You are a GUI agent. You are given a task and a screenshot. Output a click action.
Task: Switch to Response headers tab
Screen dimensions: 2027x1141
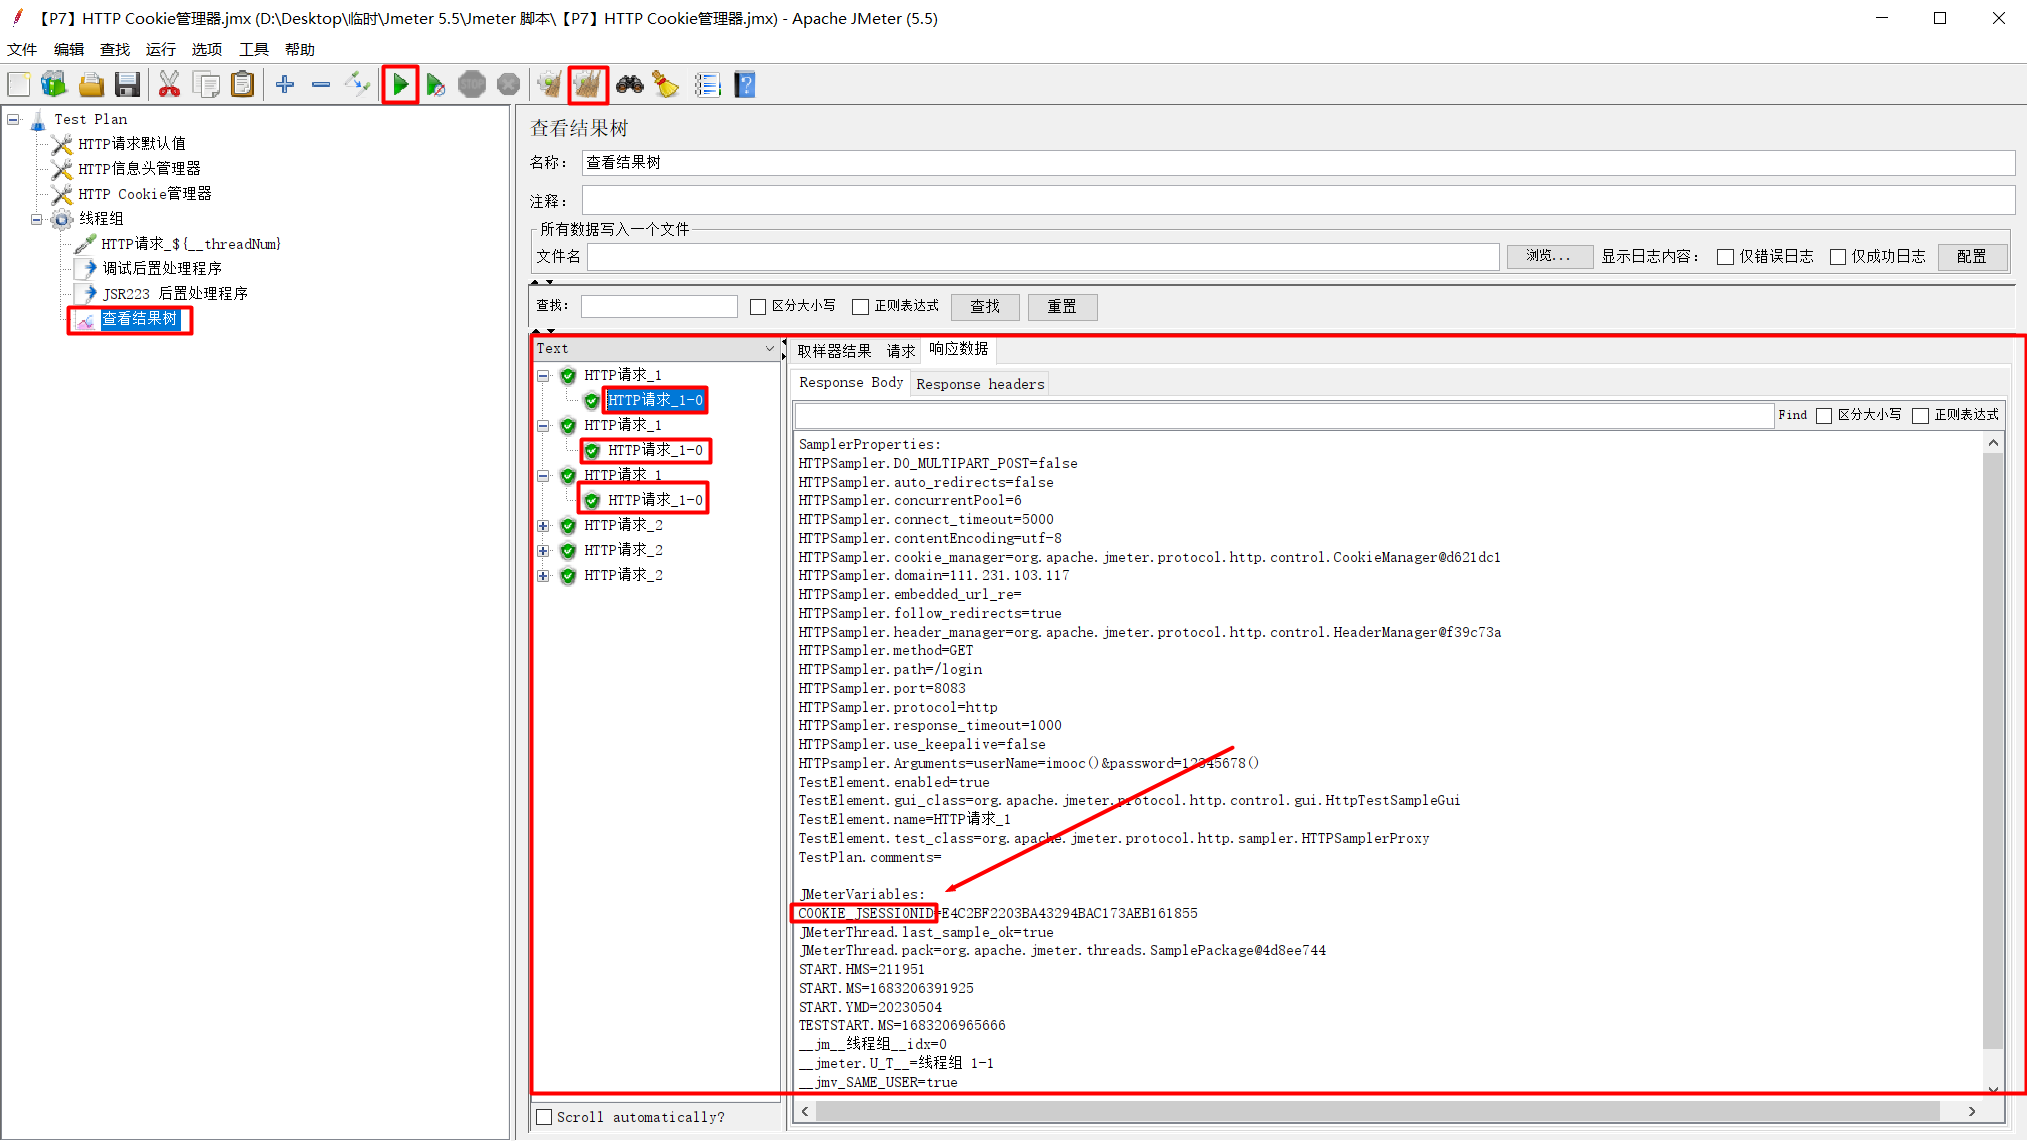pyautogui.click(x=980, y=384)
